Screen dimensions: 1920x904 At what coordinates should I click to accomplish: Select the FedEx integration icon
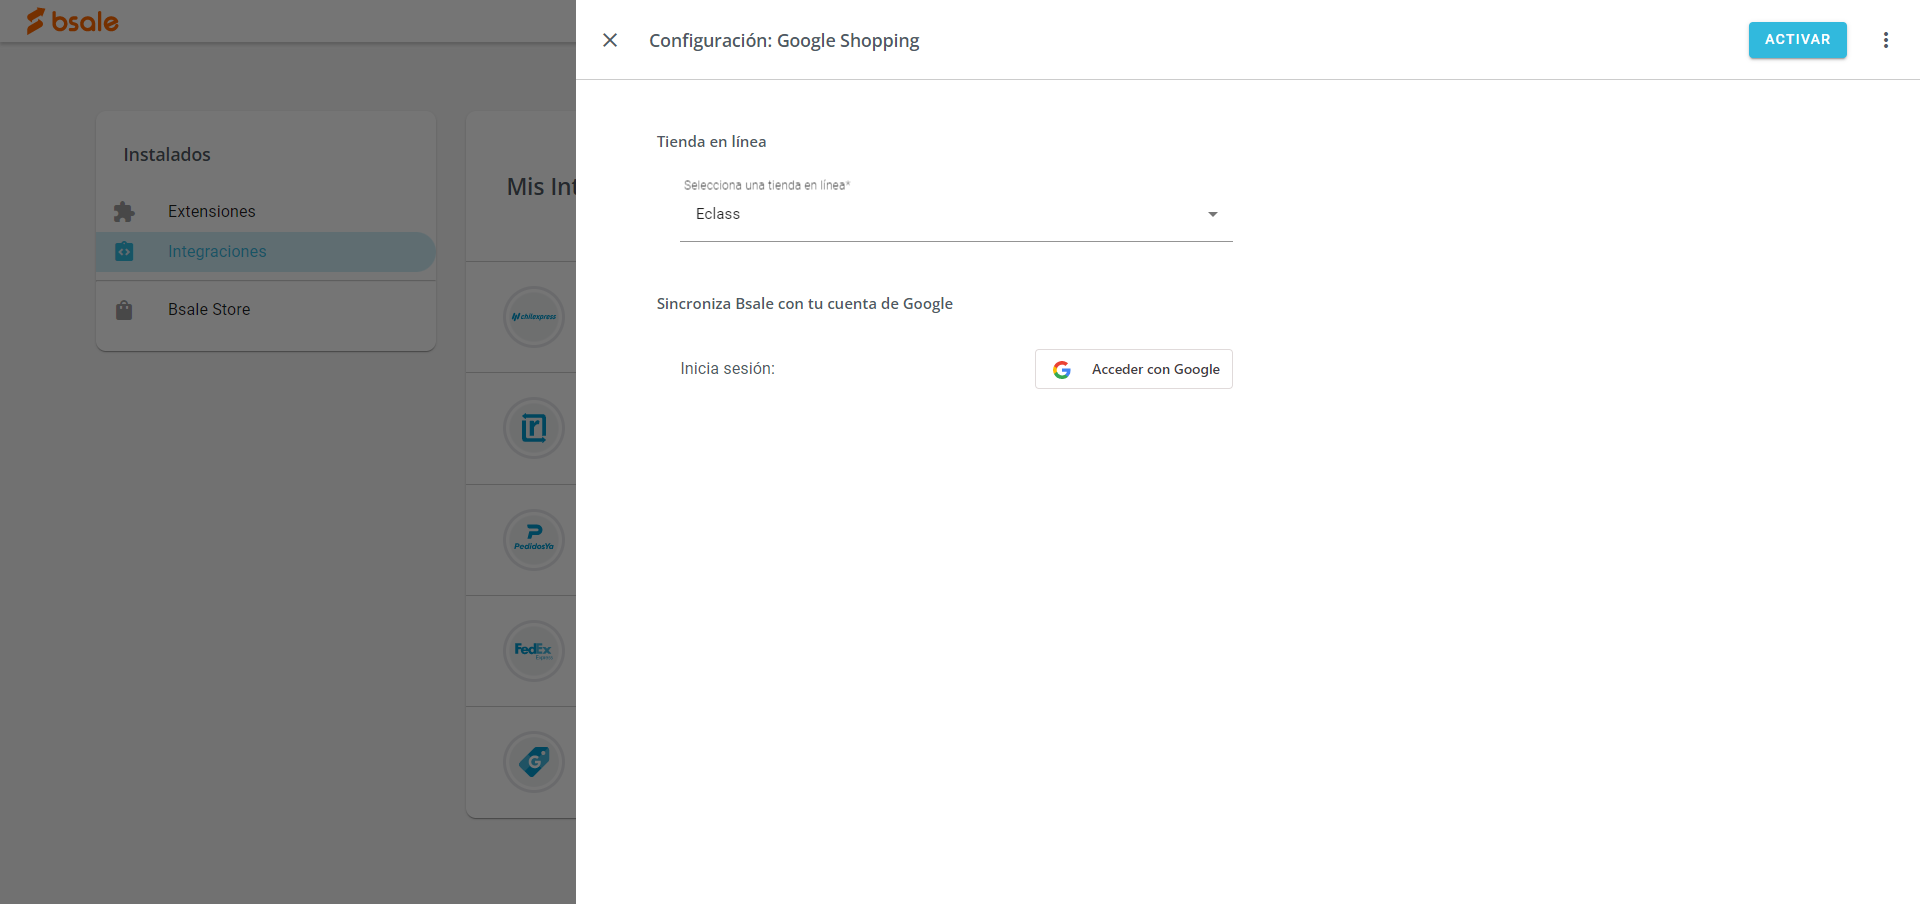point(534,651)
